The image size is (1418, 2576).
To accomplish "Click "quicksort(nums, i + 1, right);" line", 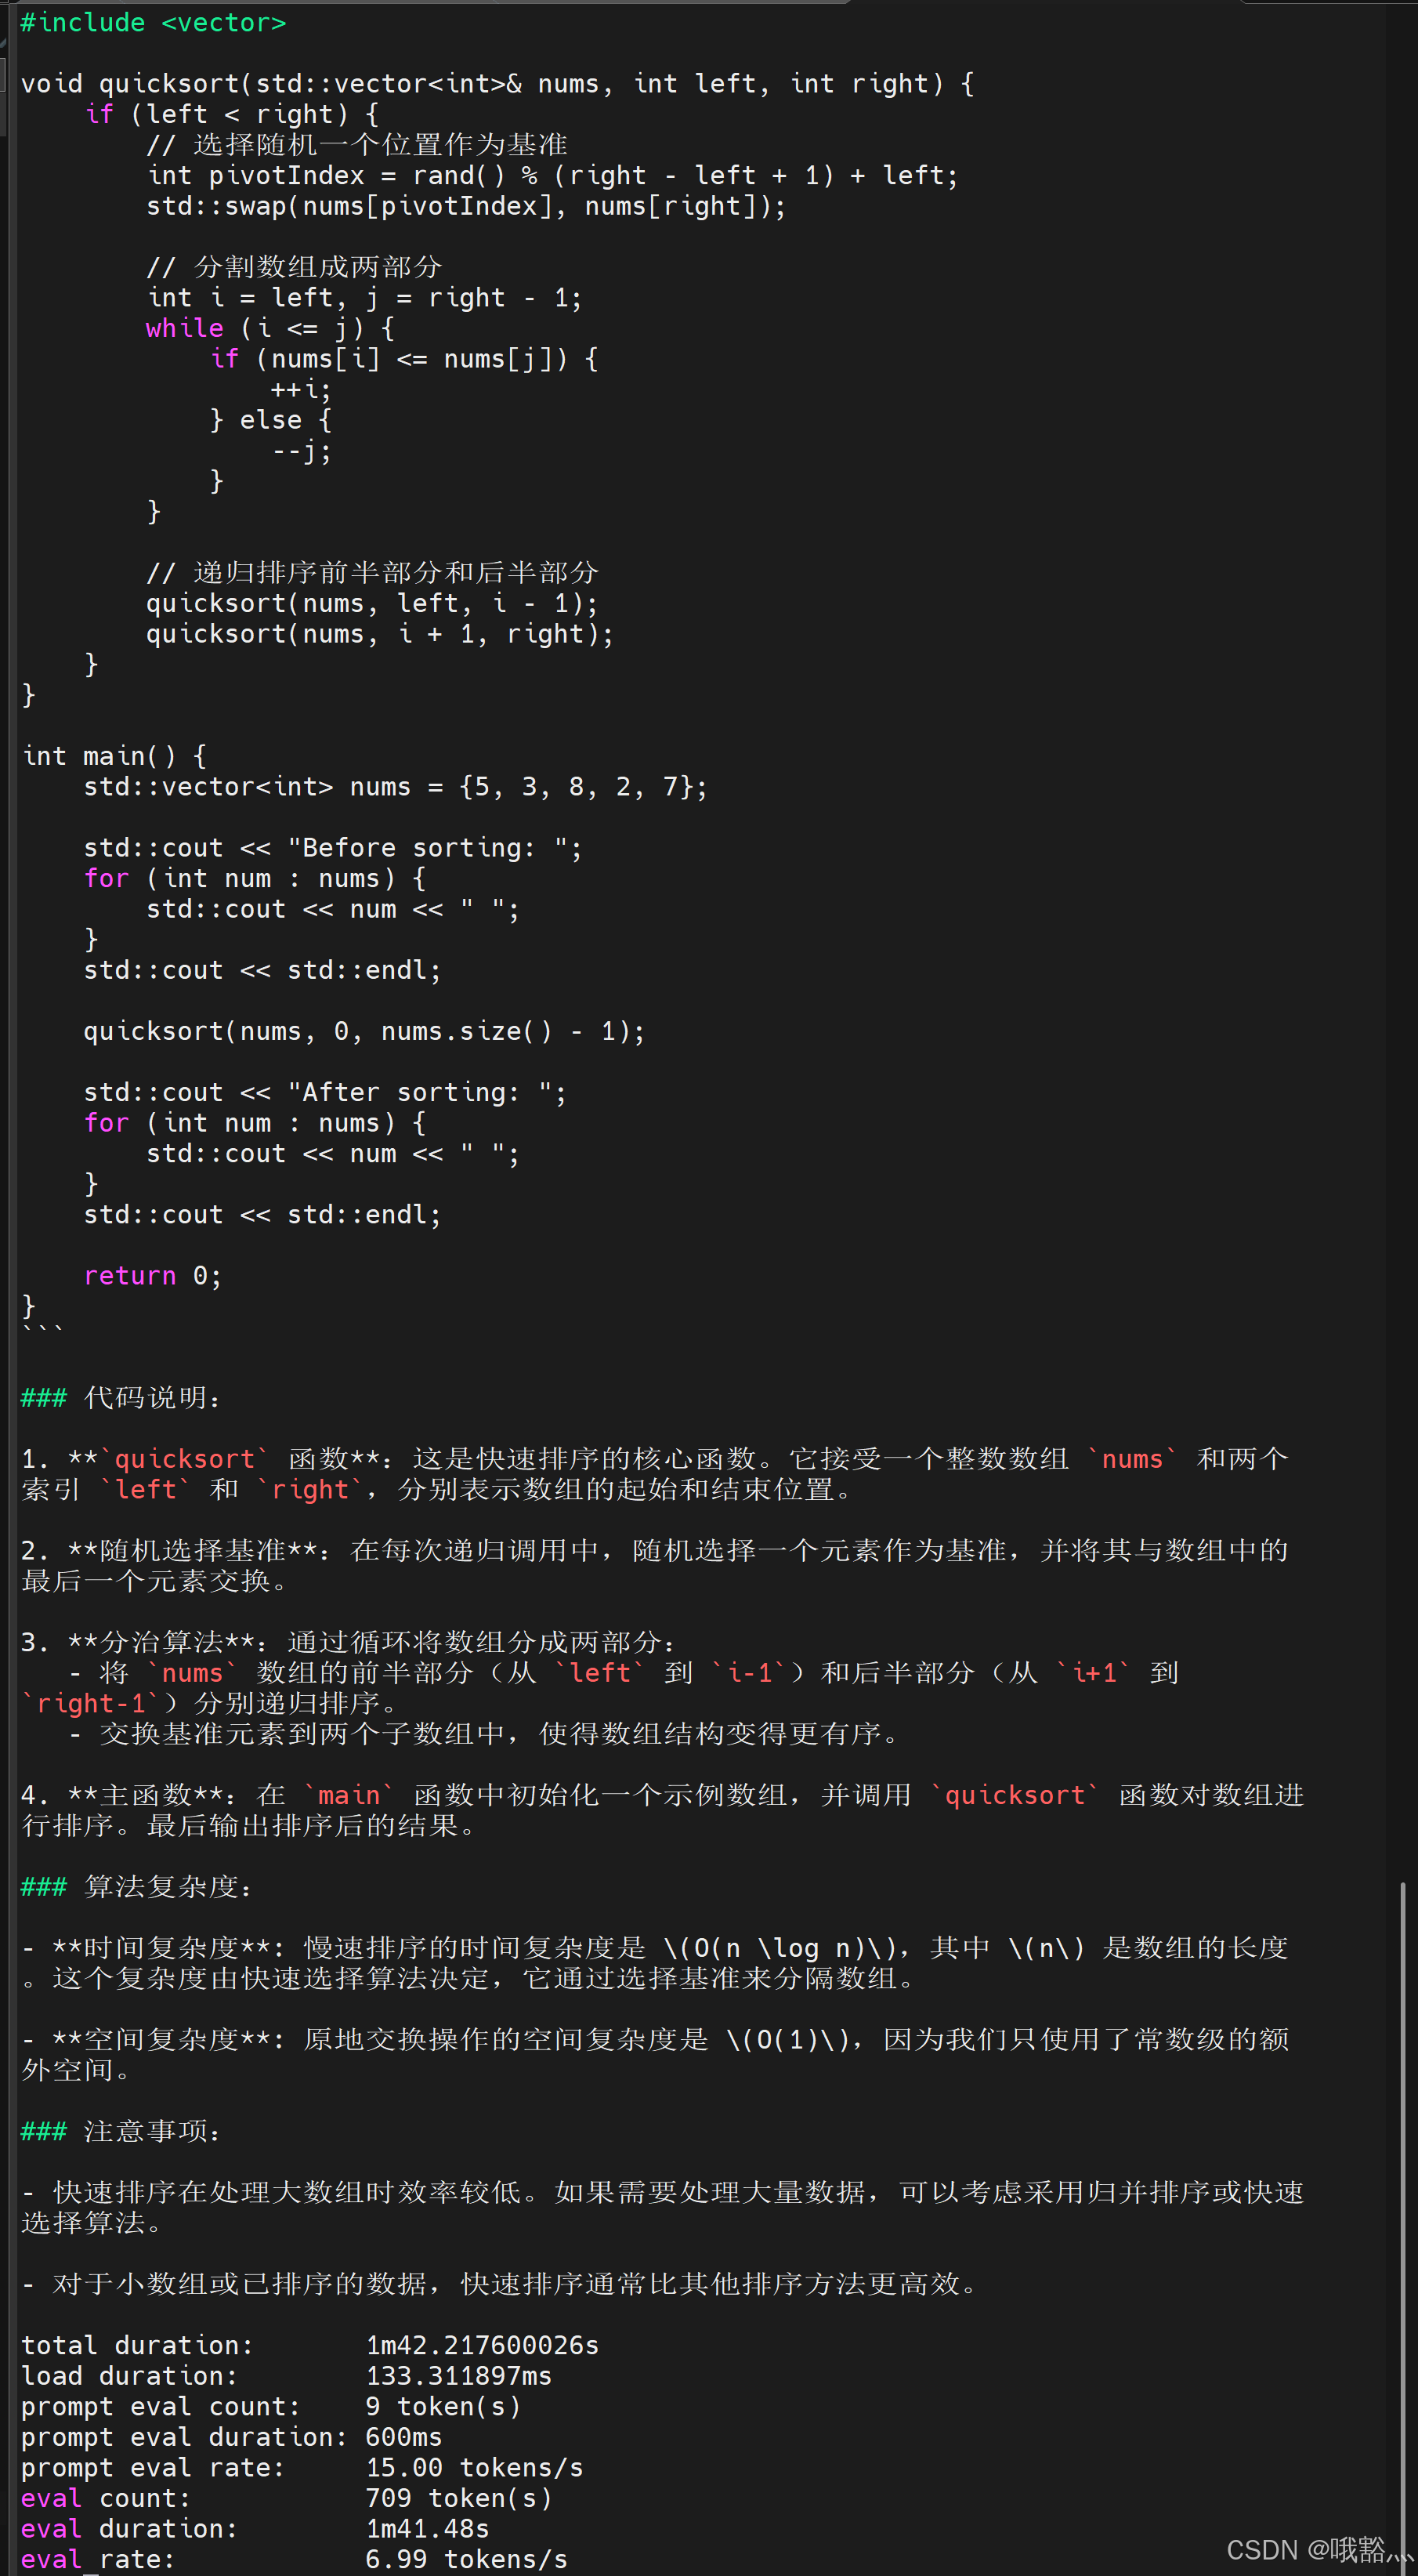I will (x=380, y=634).
